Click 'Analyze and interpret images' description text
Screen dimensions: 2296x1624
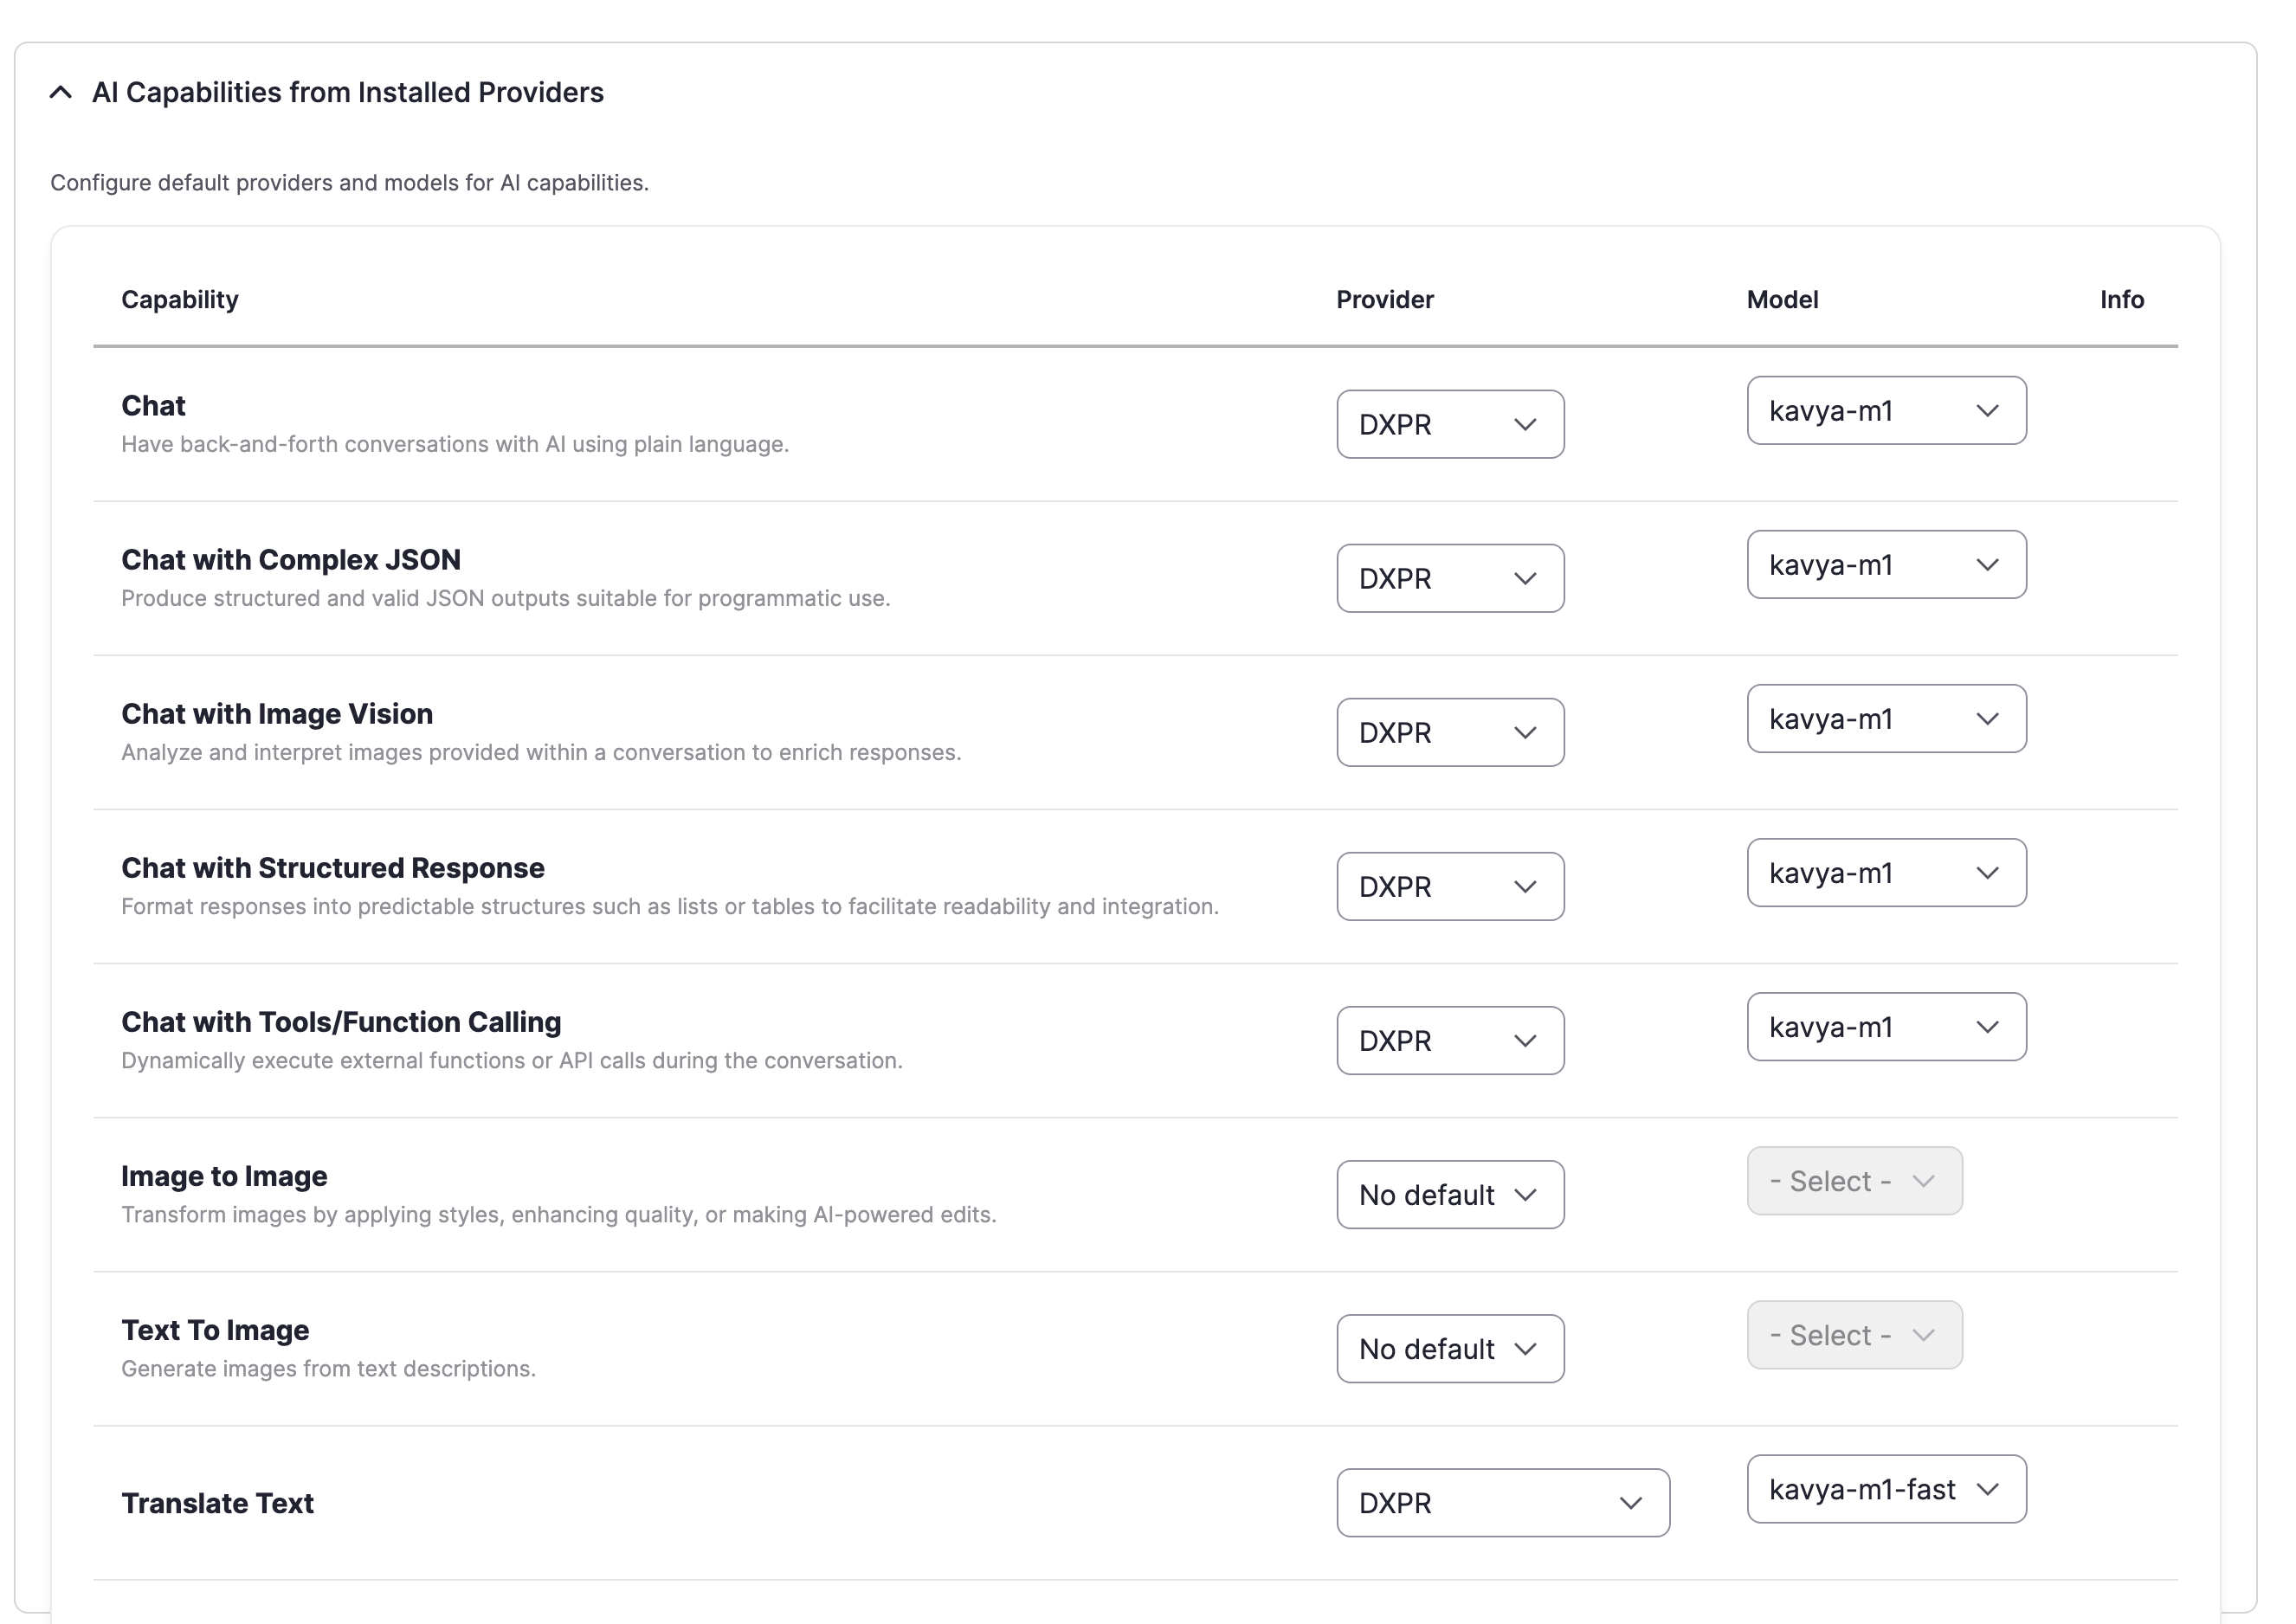pyautogui.click(x=541, y=752)
